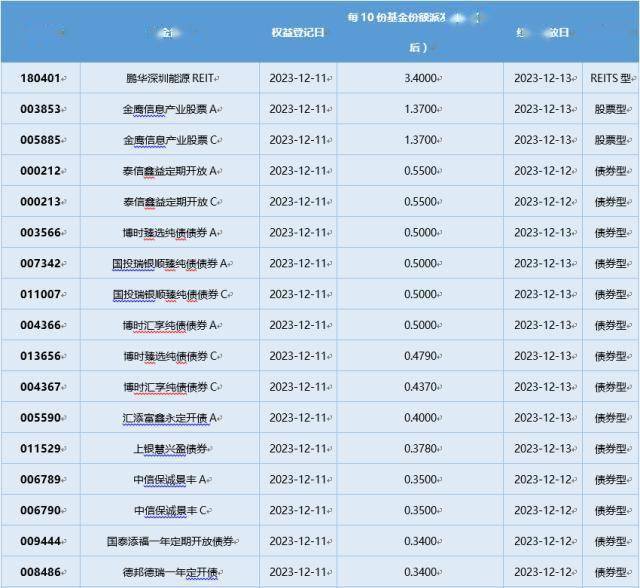The image size is (640, 588).
Task: Select fund code 000212
Action: click(x=40, y=171)
